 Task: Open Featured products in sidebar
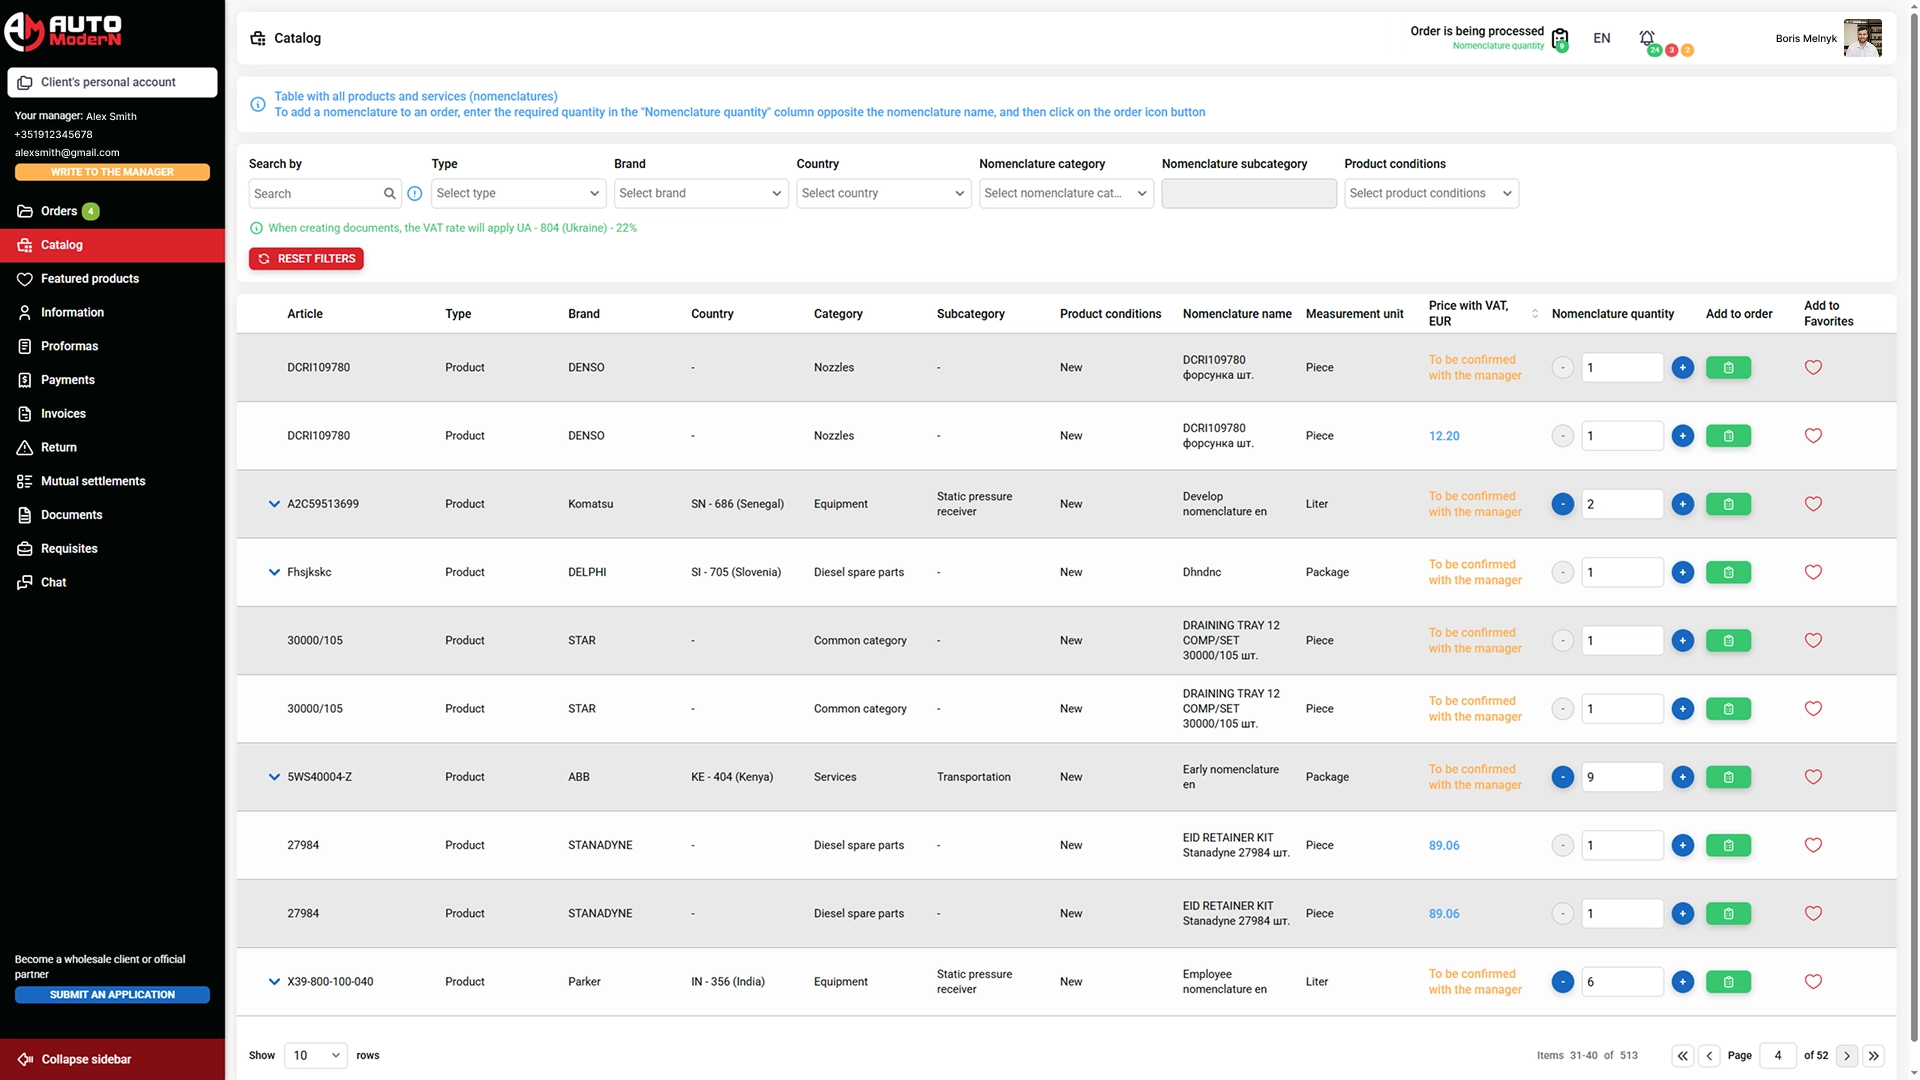click(x=90, y=279)
